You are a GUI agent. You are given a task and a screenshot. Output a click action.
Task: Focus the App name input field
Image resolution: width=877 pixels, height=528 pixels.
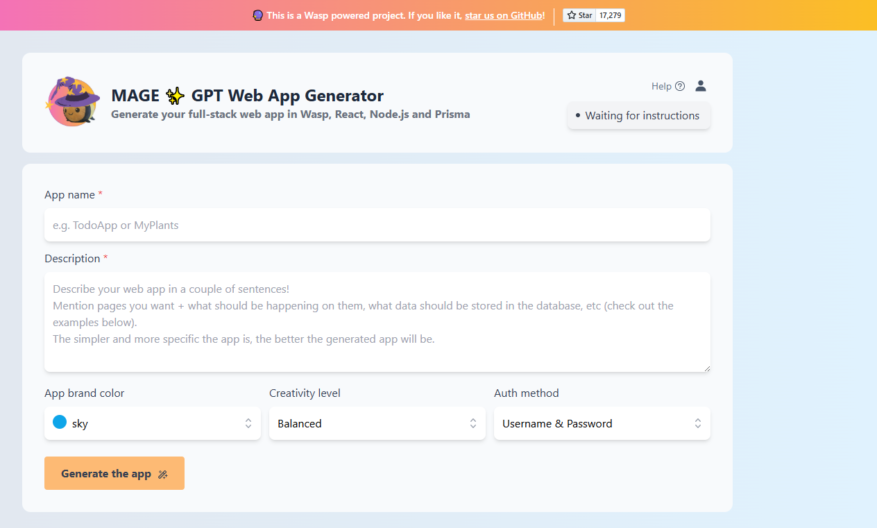coord(377,225)
